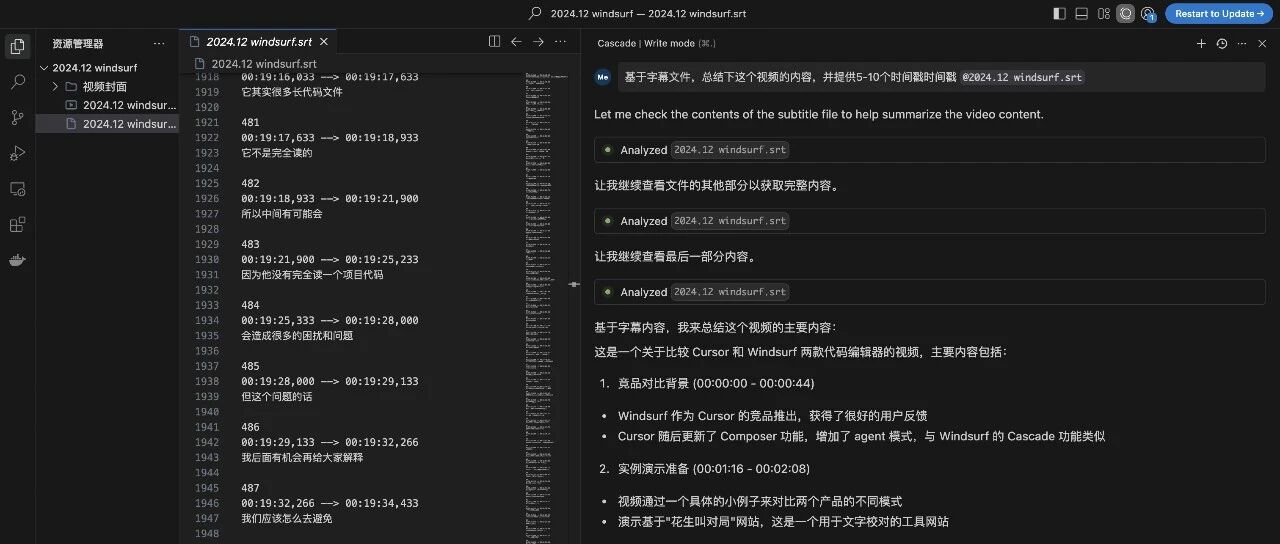Click the sash handle between editor and Cascade

point(574,284)
